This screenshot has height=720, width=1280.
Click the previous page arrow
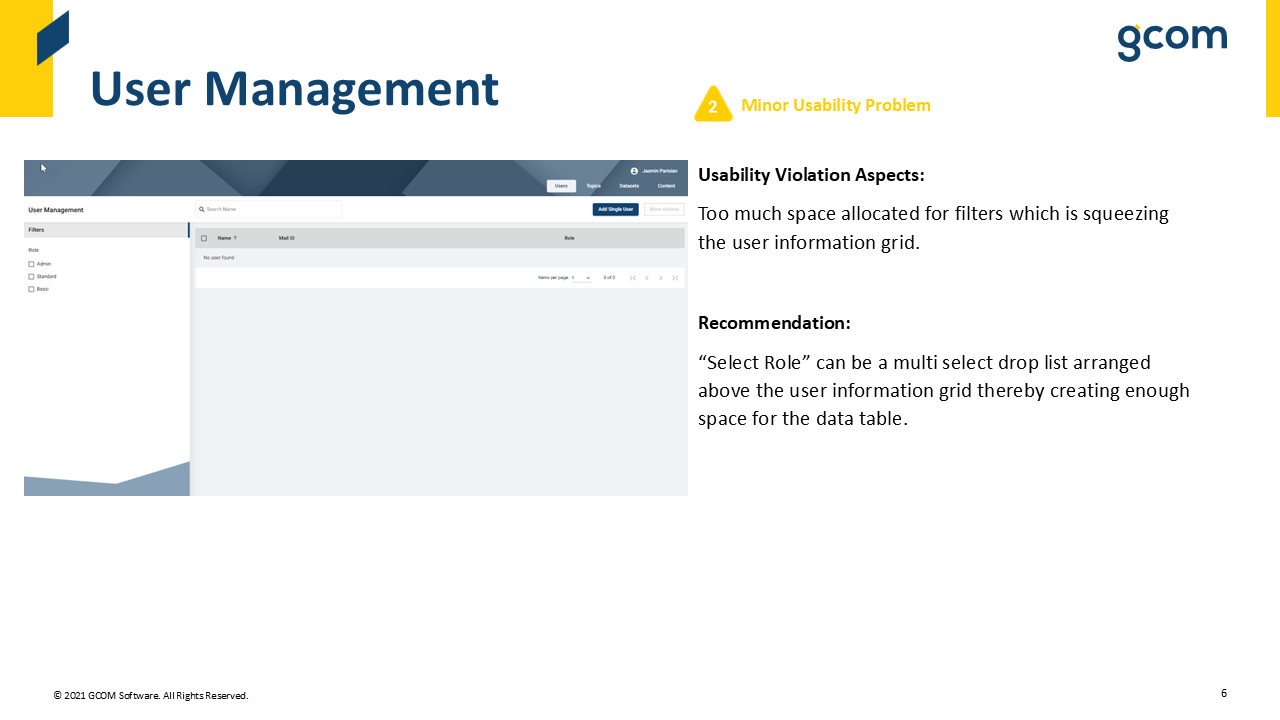(647, 278)
